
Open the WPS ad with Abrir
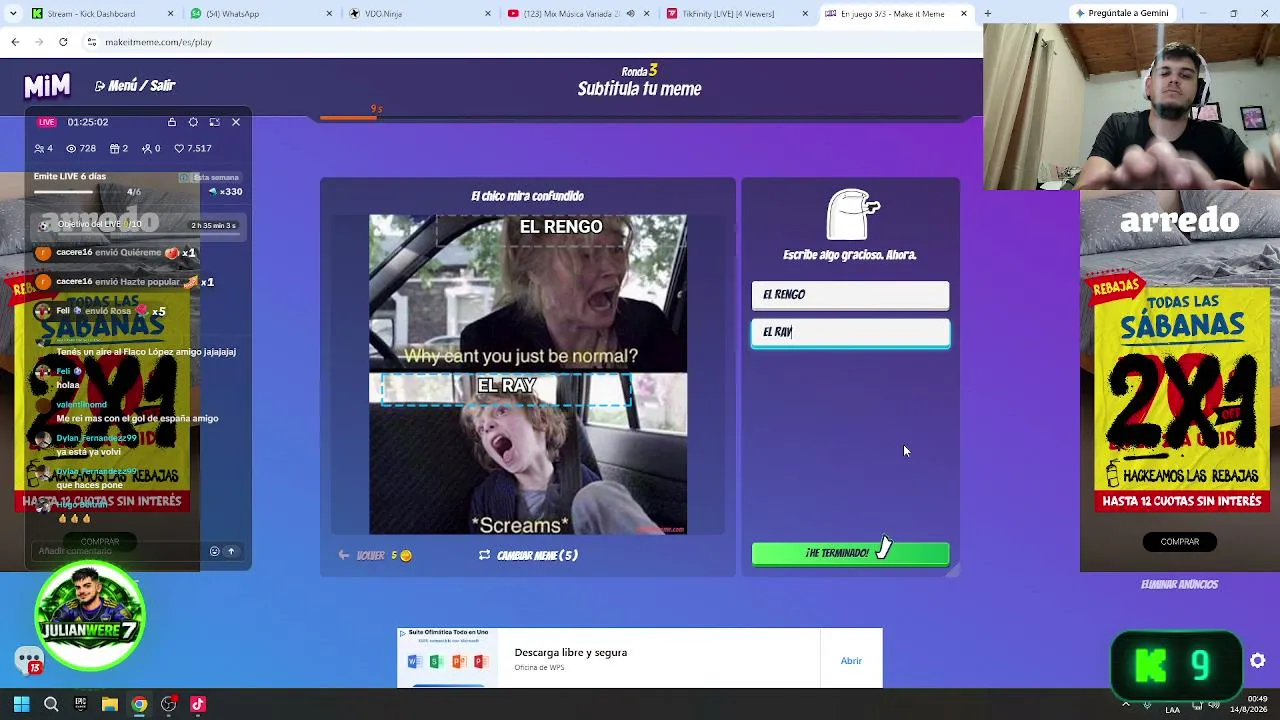(851, 661)
